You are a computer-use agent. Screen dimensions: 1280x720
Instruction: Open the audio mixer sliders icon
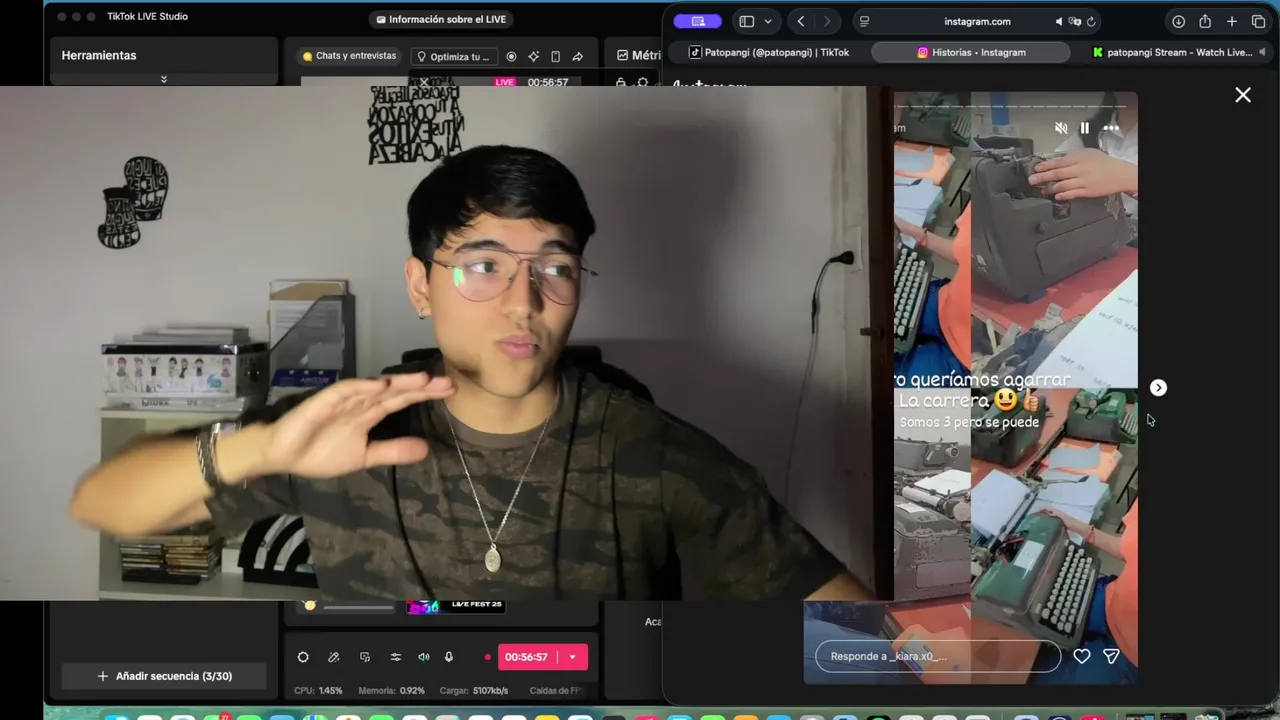click(x=396, y=657)
